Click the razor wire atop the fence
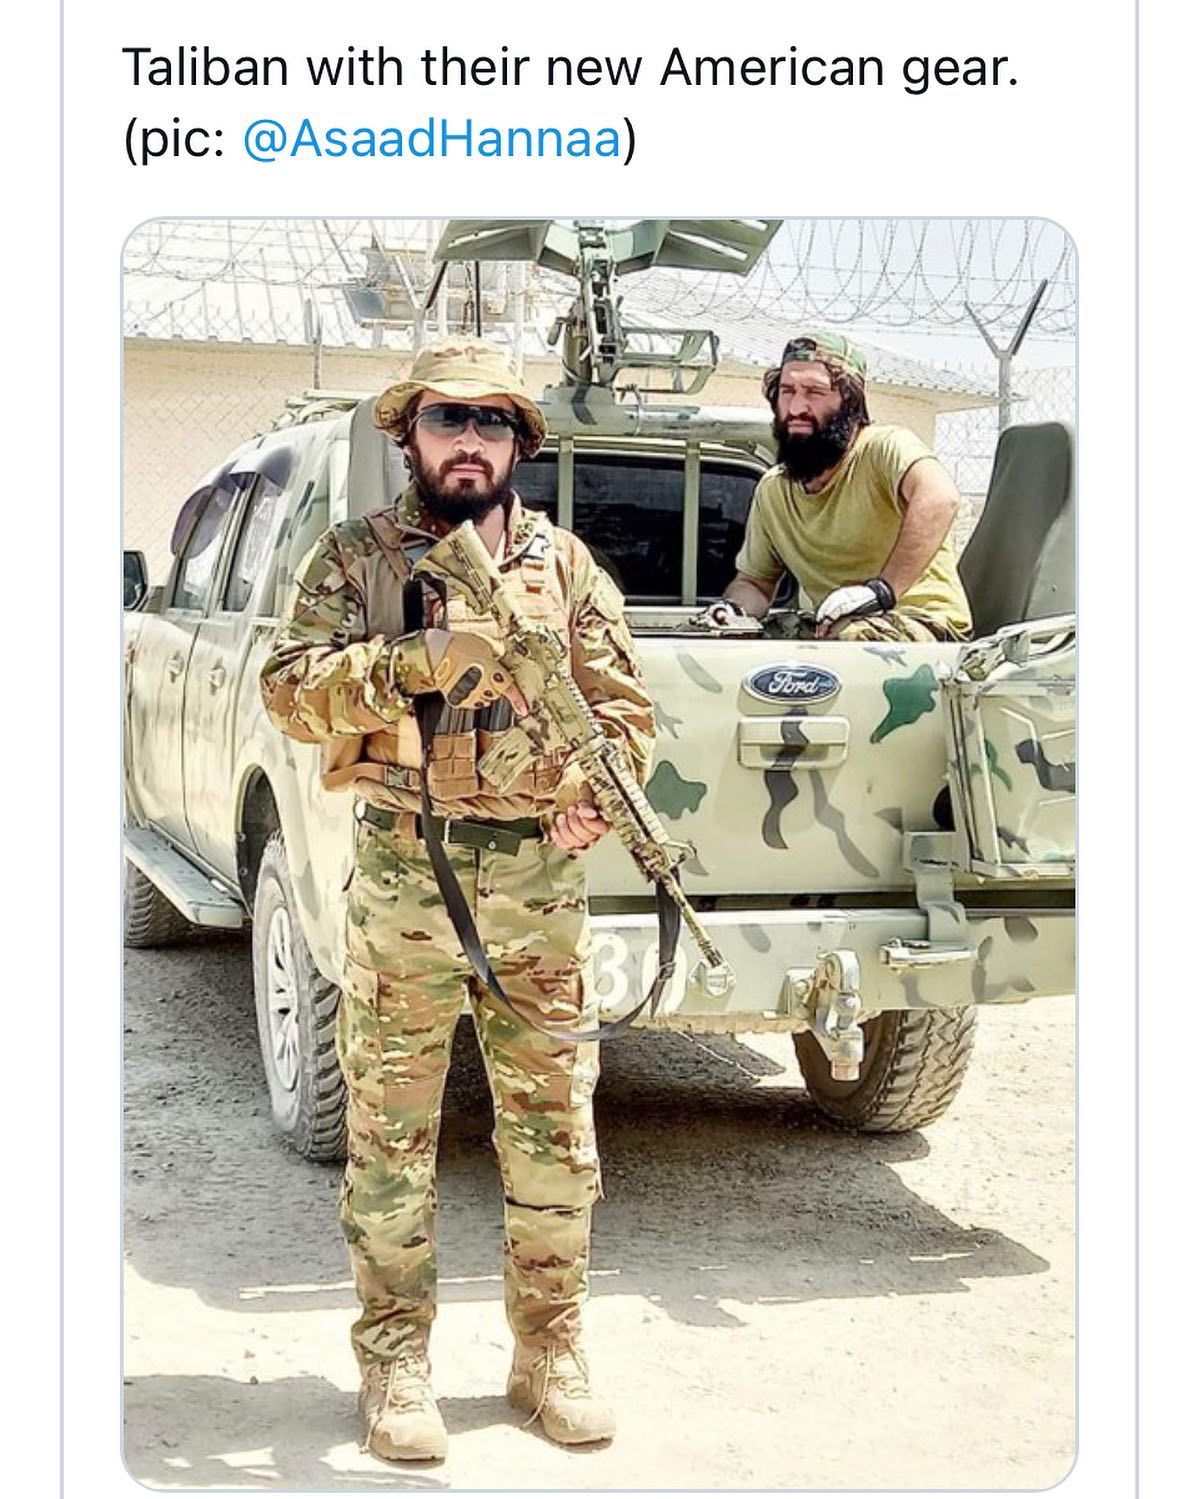Screen dimensions: 1199x1499 pyautogui.click(x=600, y=262)
